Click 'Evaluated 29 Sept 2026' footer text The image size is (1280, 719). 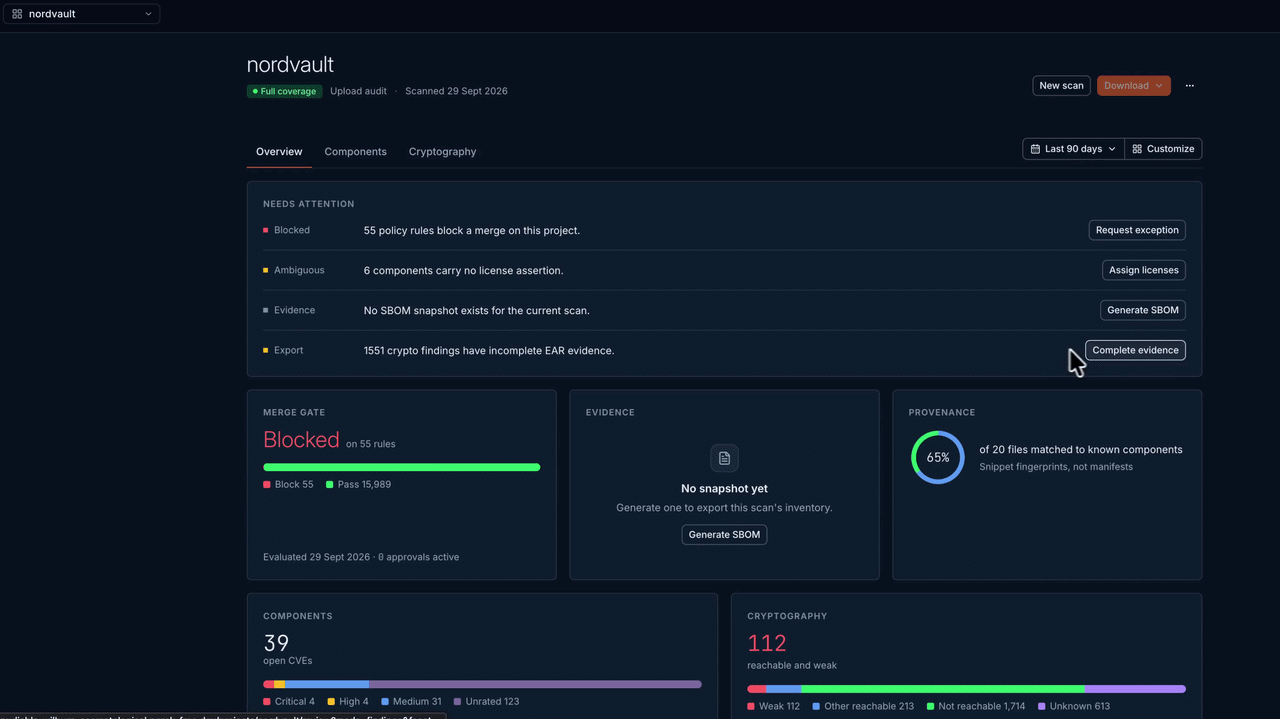[361, 557]
